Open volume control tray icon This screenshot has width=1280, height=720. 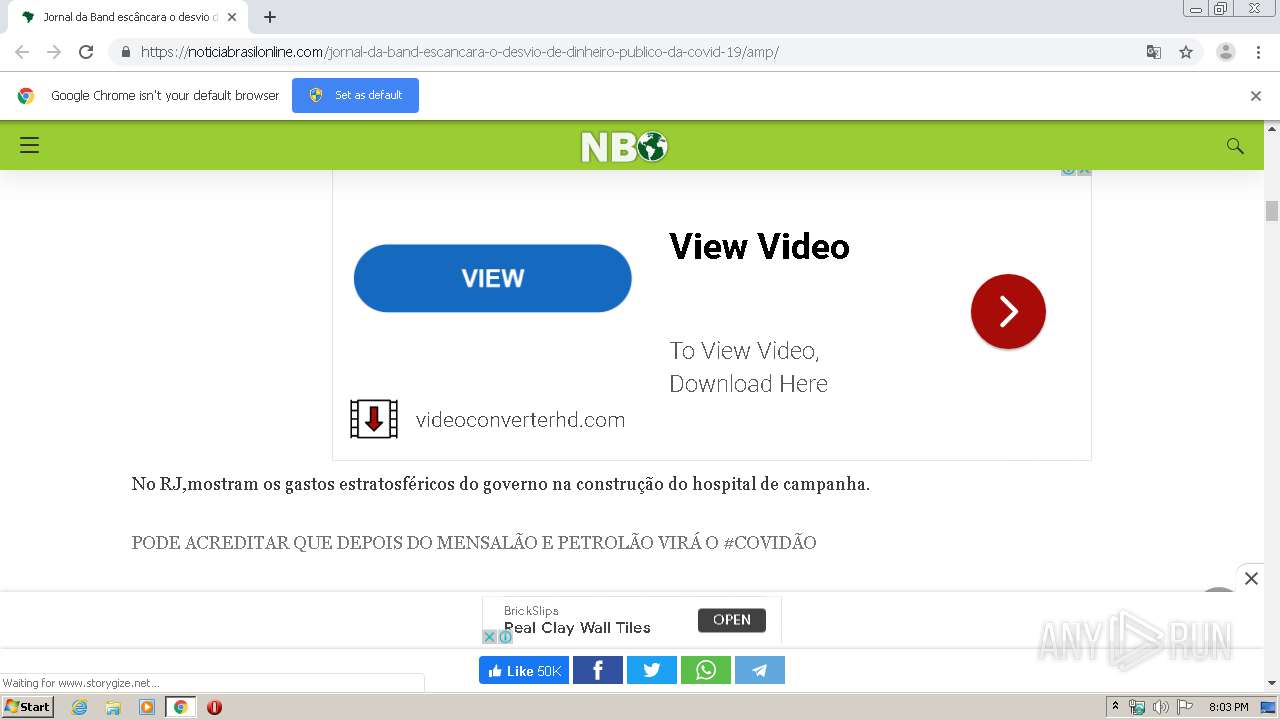point(1161,707)
